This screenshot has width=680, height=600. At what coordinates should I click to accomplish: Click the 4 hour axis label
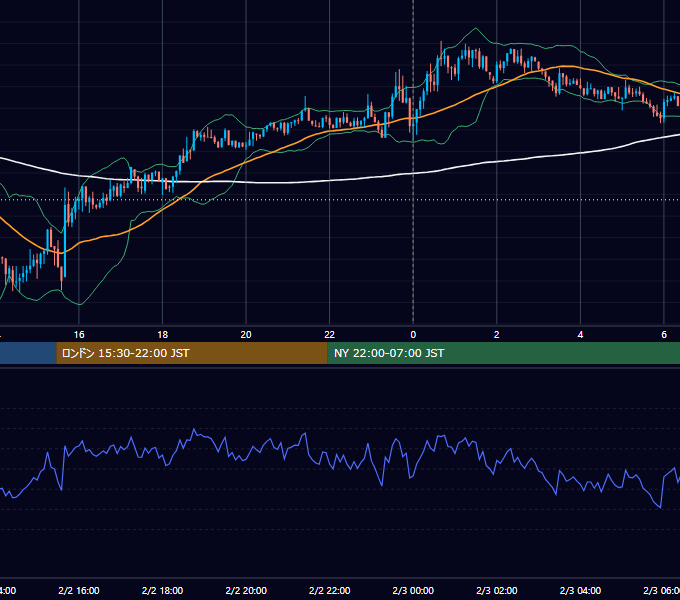(580, 335)
